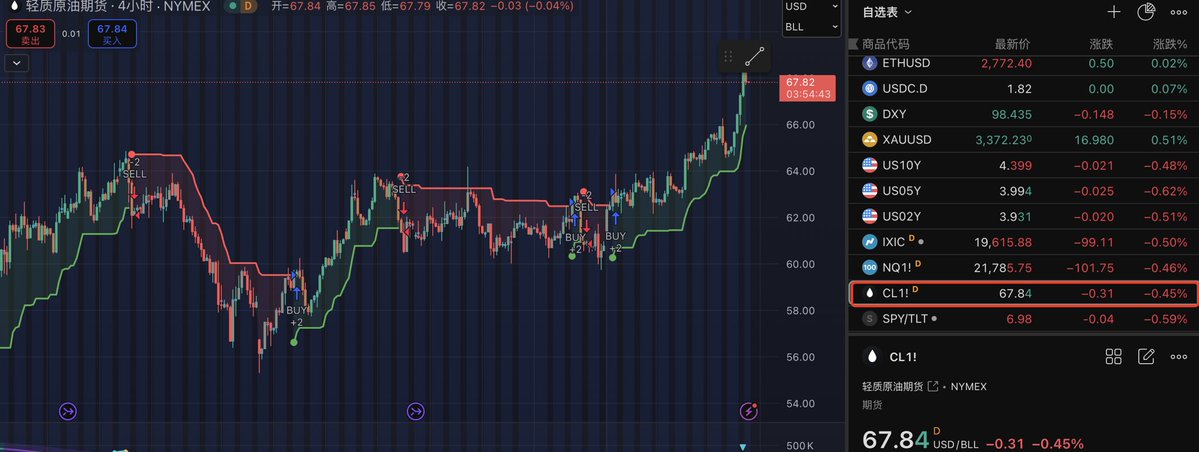Screen dimensions: 1199x452
Task: Click the 67.82 current price label
Action: coord(807,88)
